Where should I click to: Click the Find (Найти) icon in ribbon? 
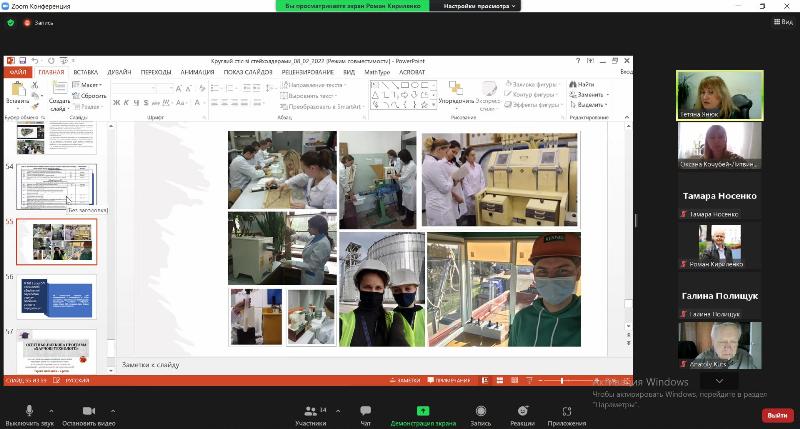click(x=583, y=84)
